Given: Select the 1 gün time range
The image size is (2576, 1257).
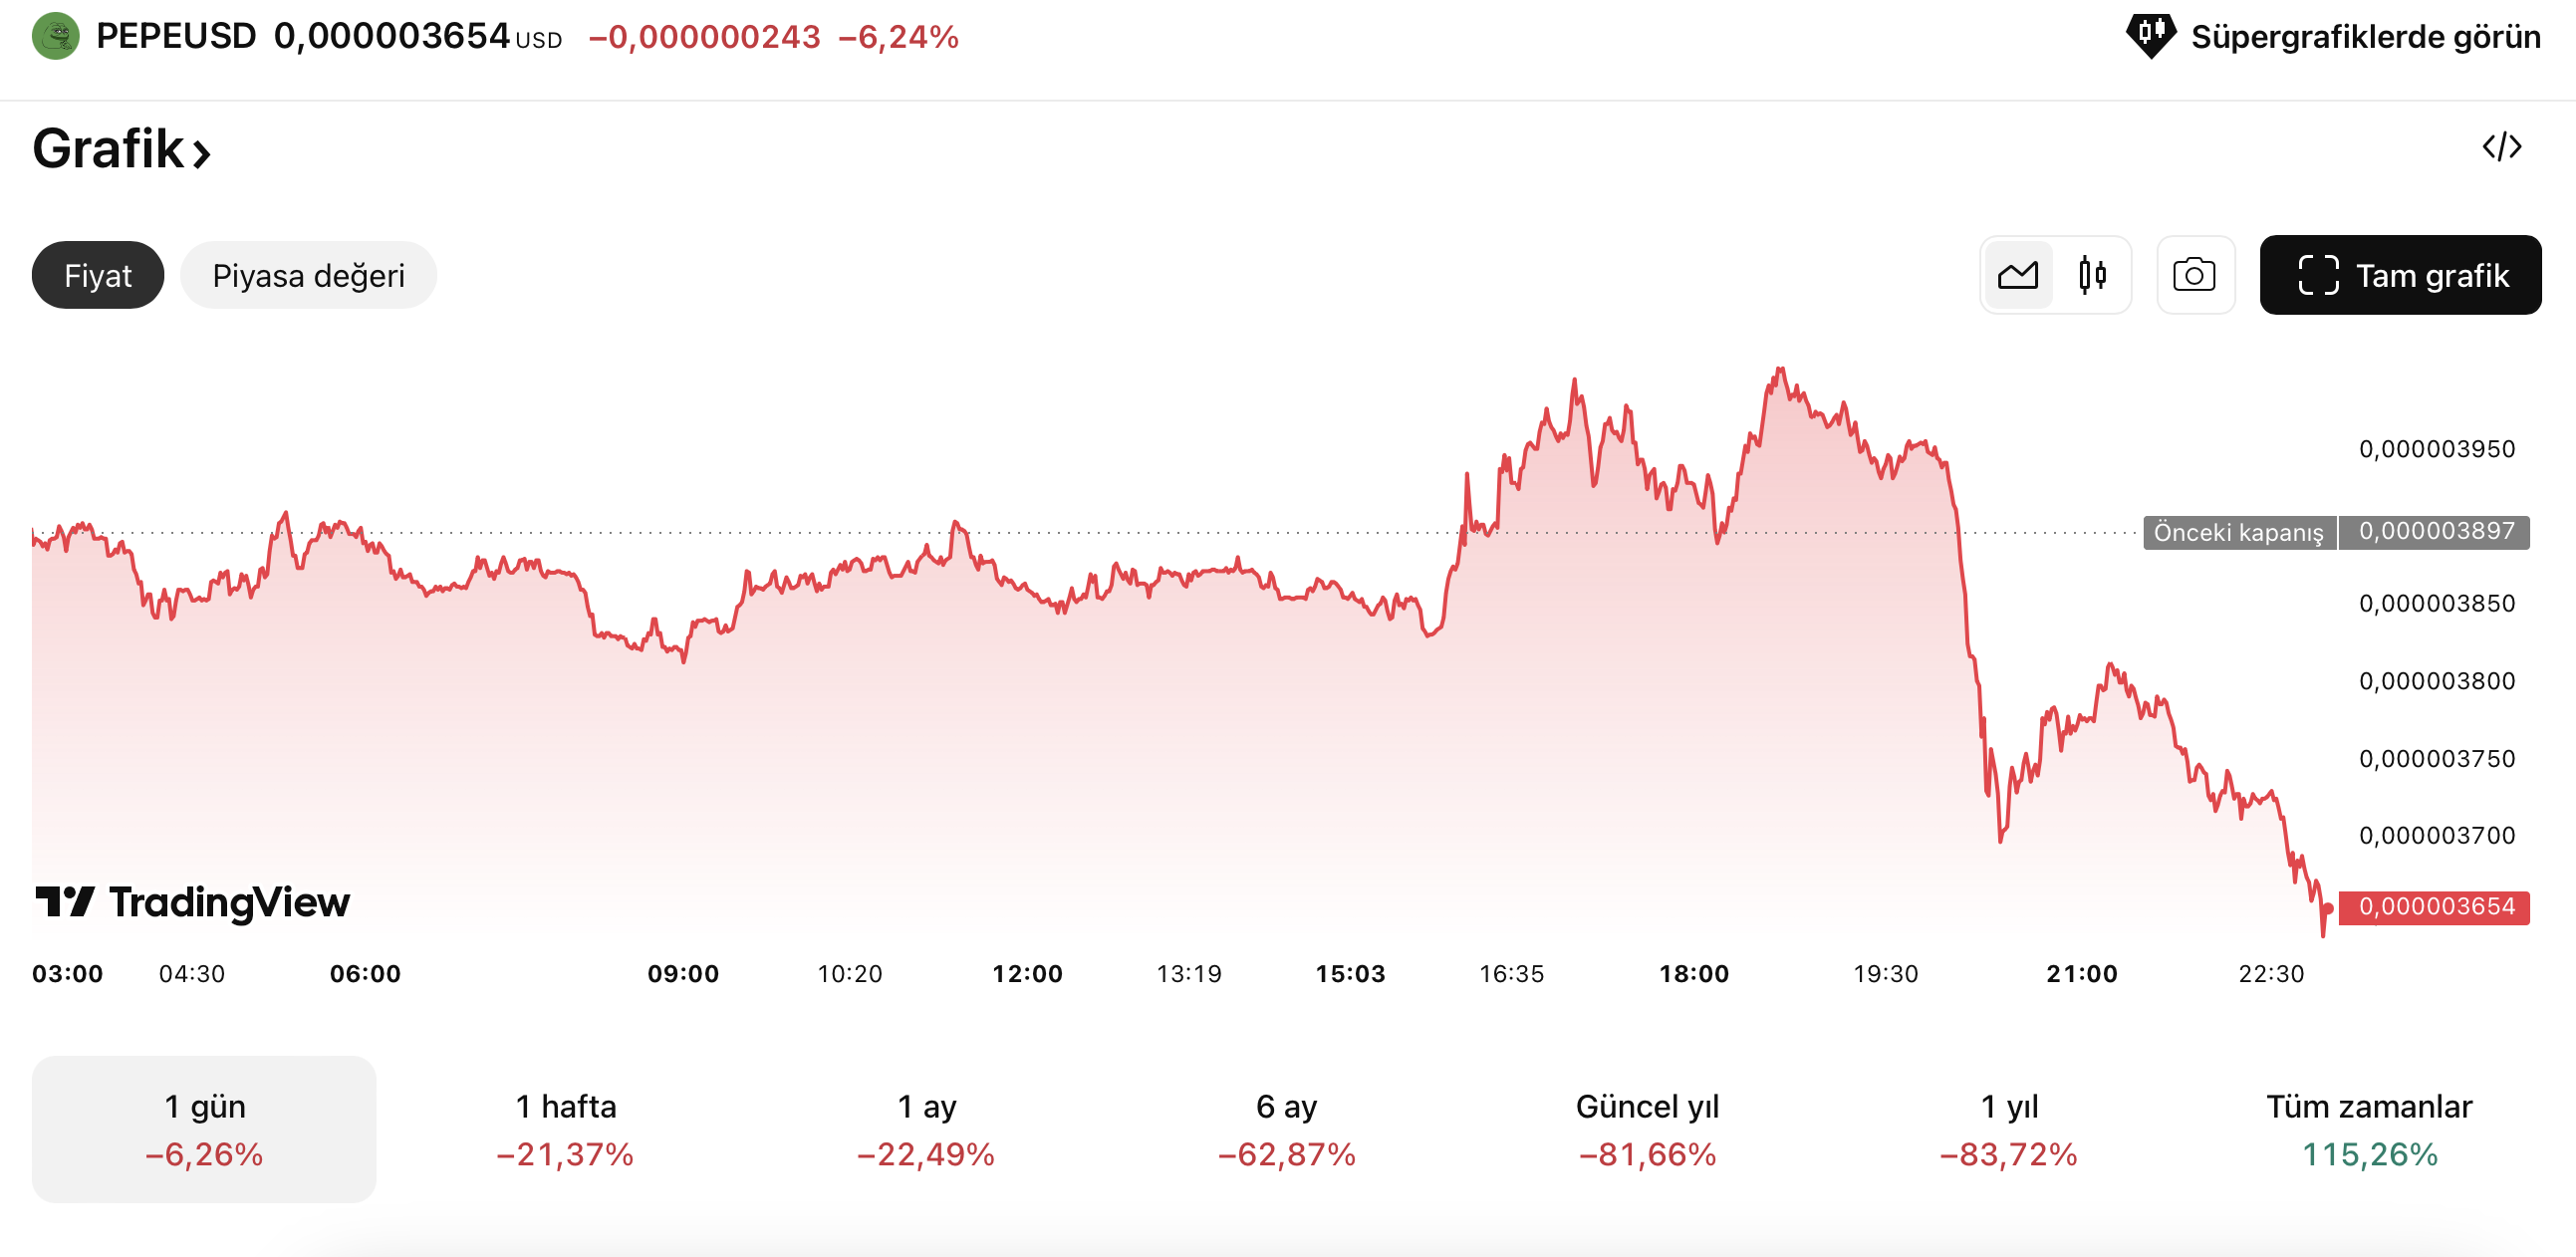Looking at the screenshot, I should [x=204, y=1129].
